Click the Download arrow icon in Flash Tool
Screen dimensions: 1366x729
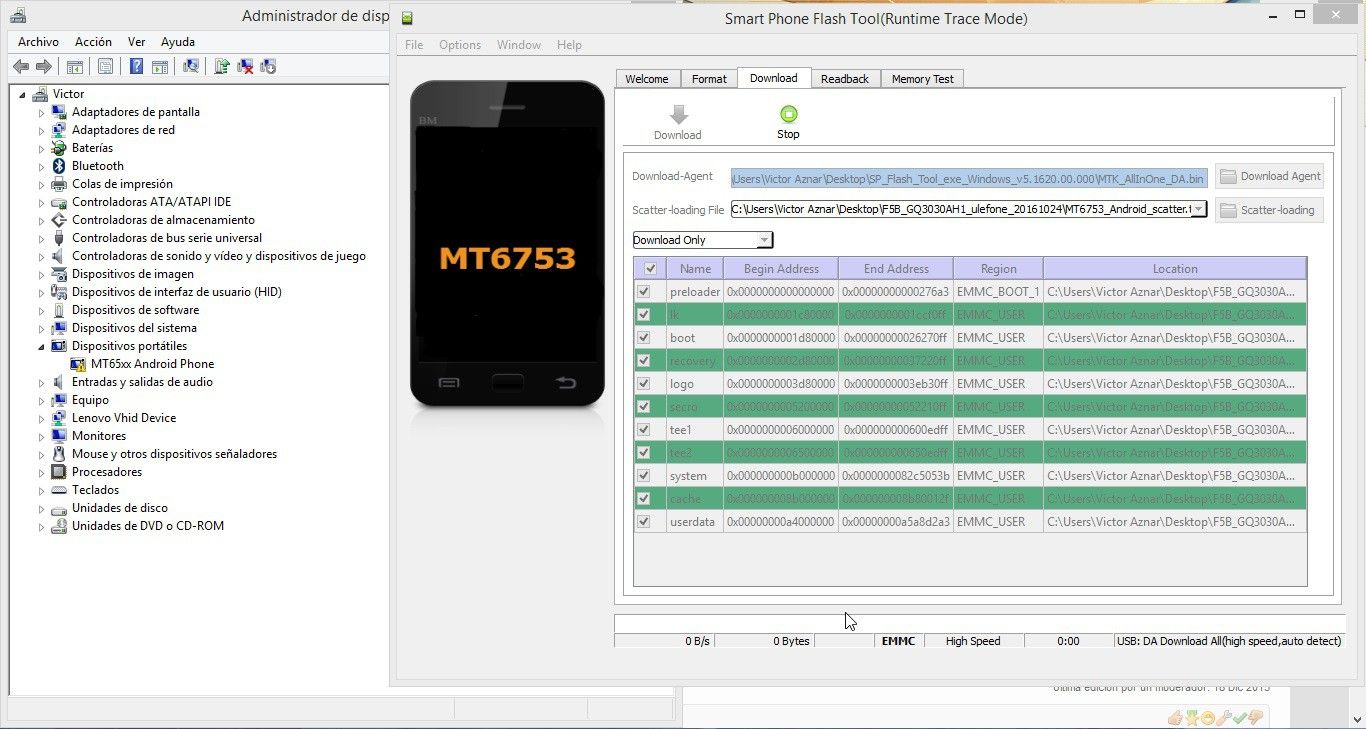(678, 114)
